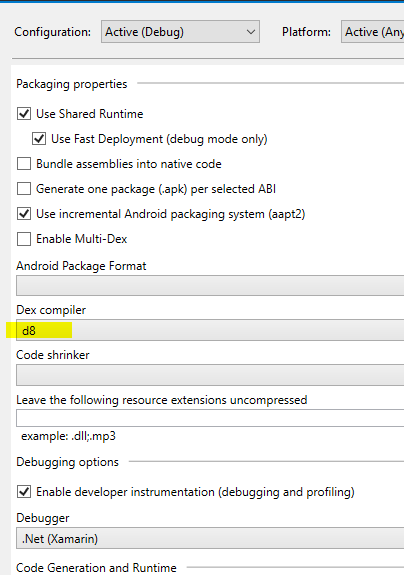Click the Debugging options section heading
This screenshot has height=575, width=404.
tap(67, 462)
